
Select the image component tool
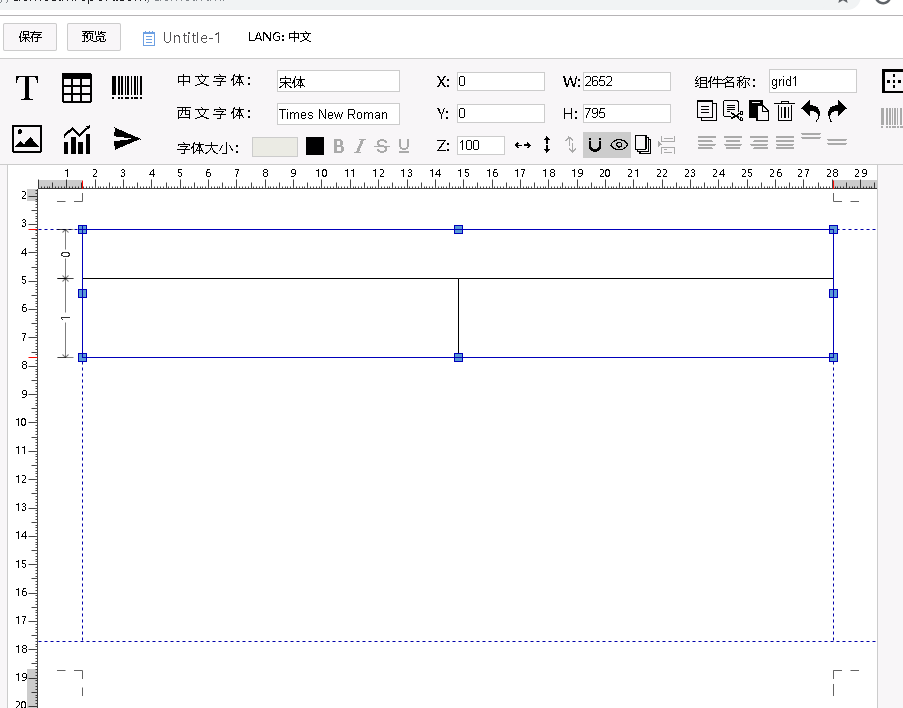click(26, 139)
